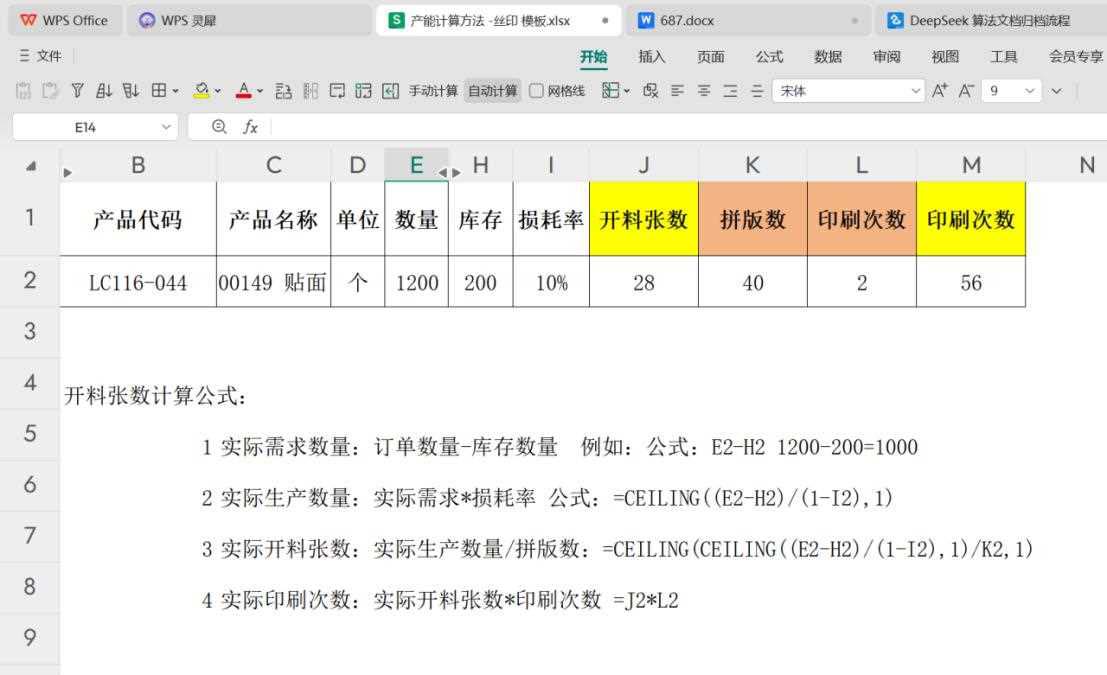Select column J header
1107x675 pixels.
coord(643,165)
